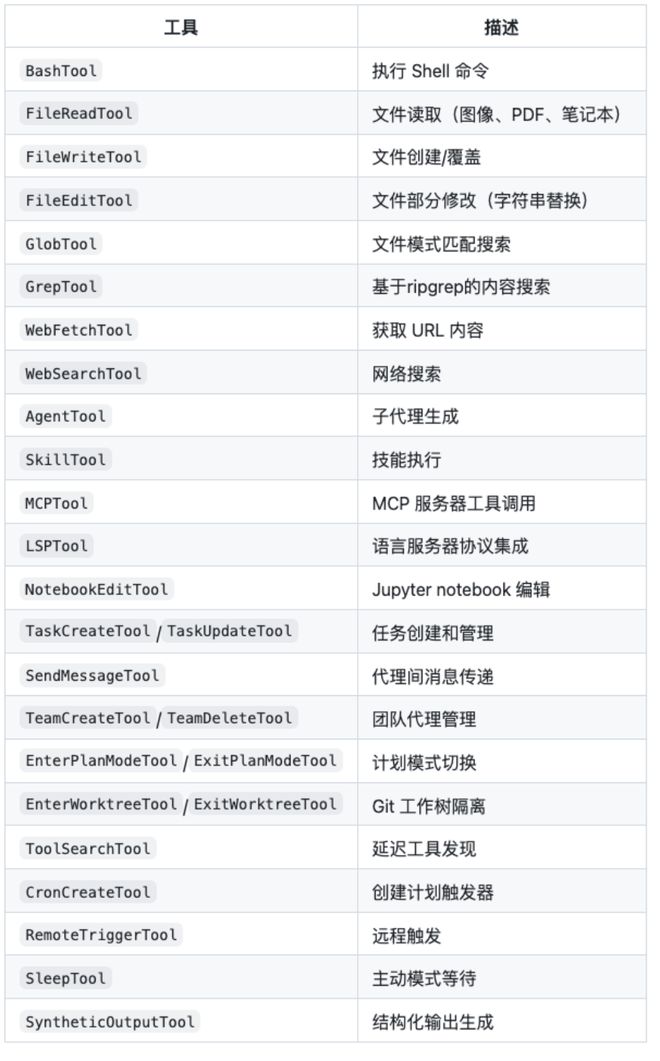Click the Jupyter notebook 编辑 description cell

(461, 590)
